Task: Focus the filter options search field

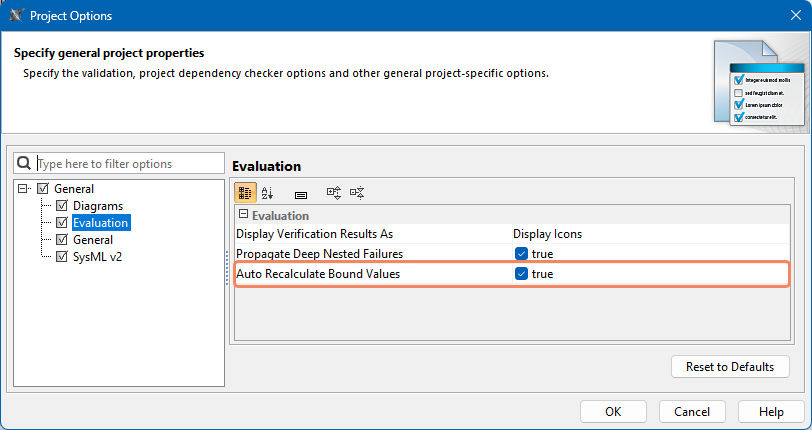Action: [128, 163]
